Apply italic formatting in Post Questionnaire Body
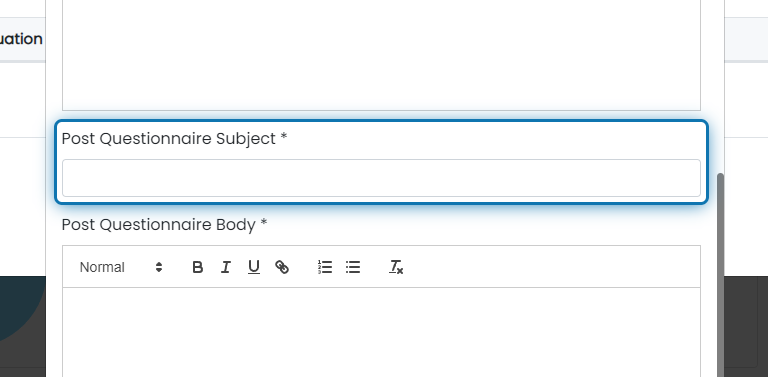Viewport: 768px width, 377px height. coord(225,267)
